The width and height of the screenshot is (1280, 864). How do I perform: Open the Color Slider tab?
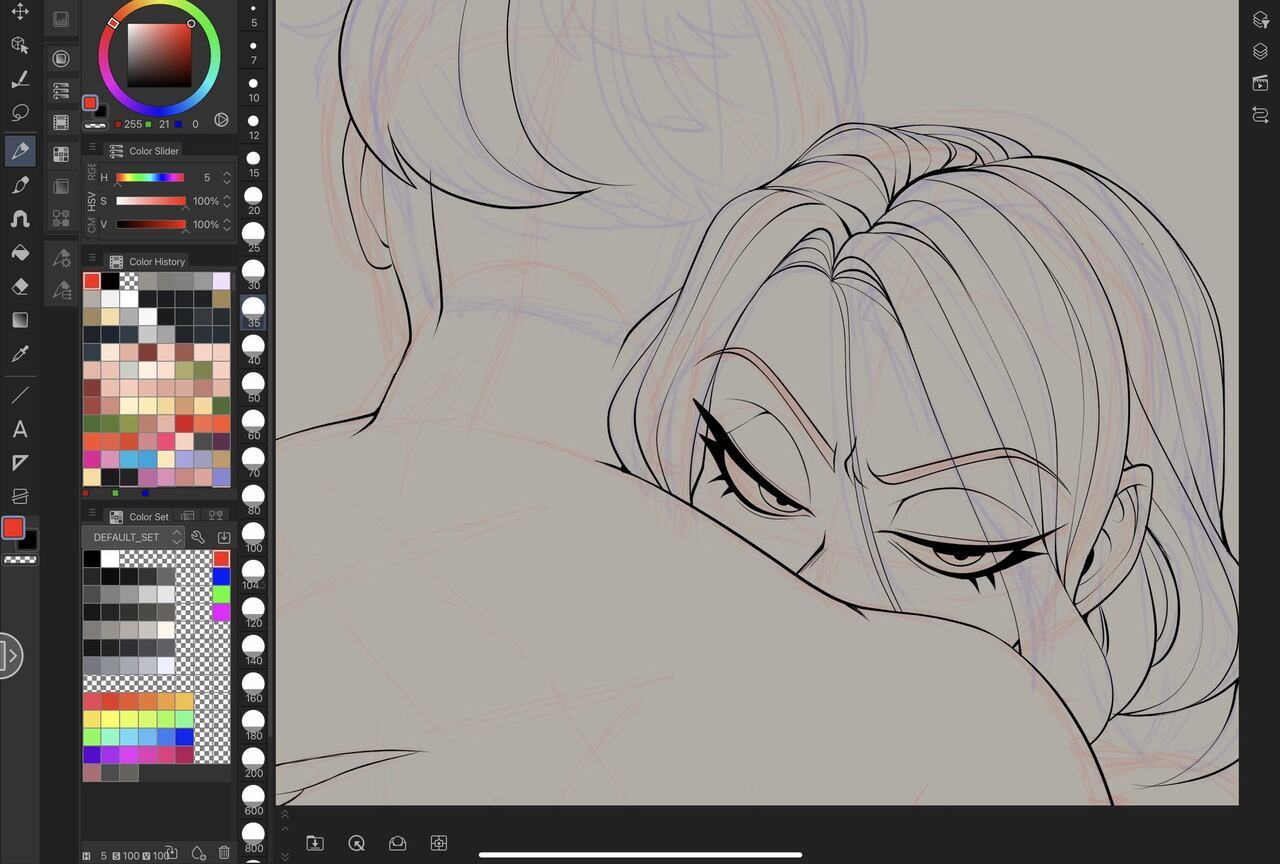pyautogui.click(x=153, y=151)
